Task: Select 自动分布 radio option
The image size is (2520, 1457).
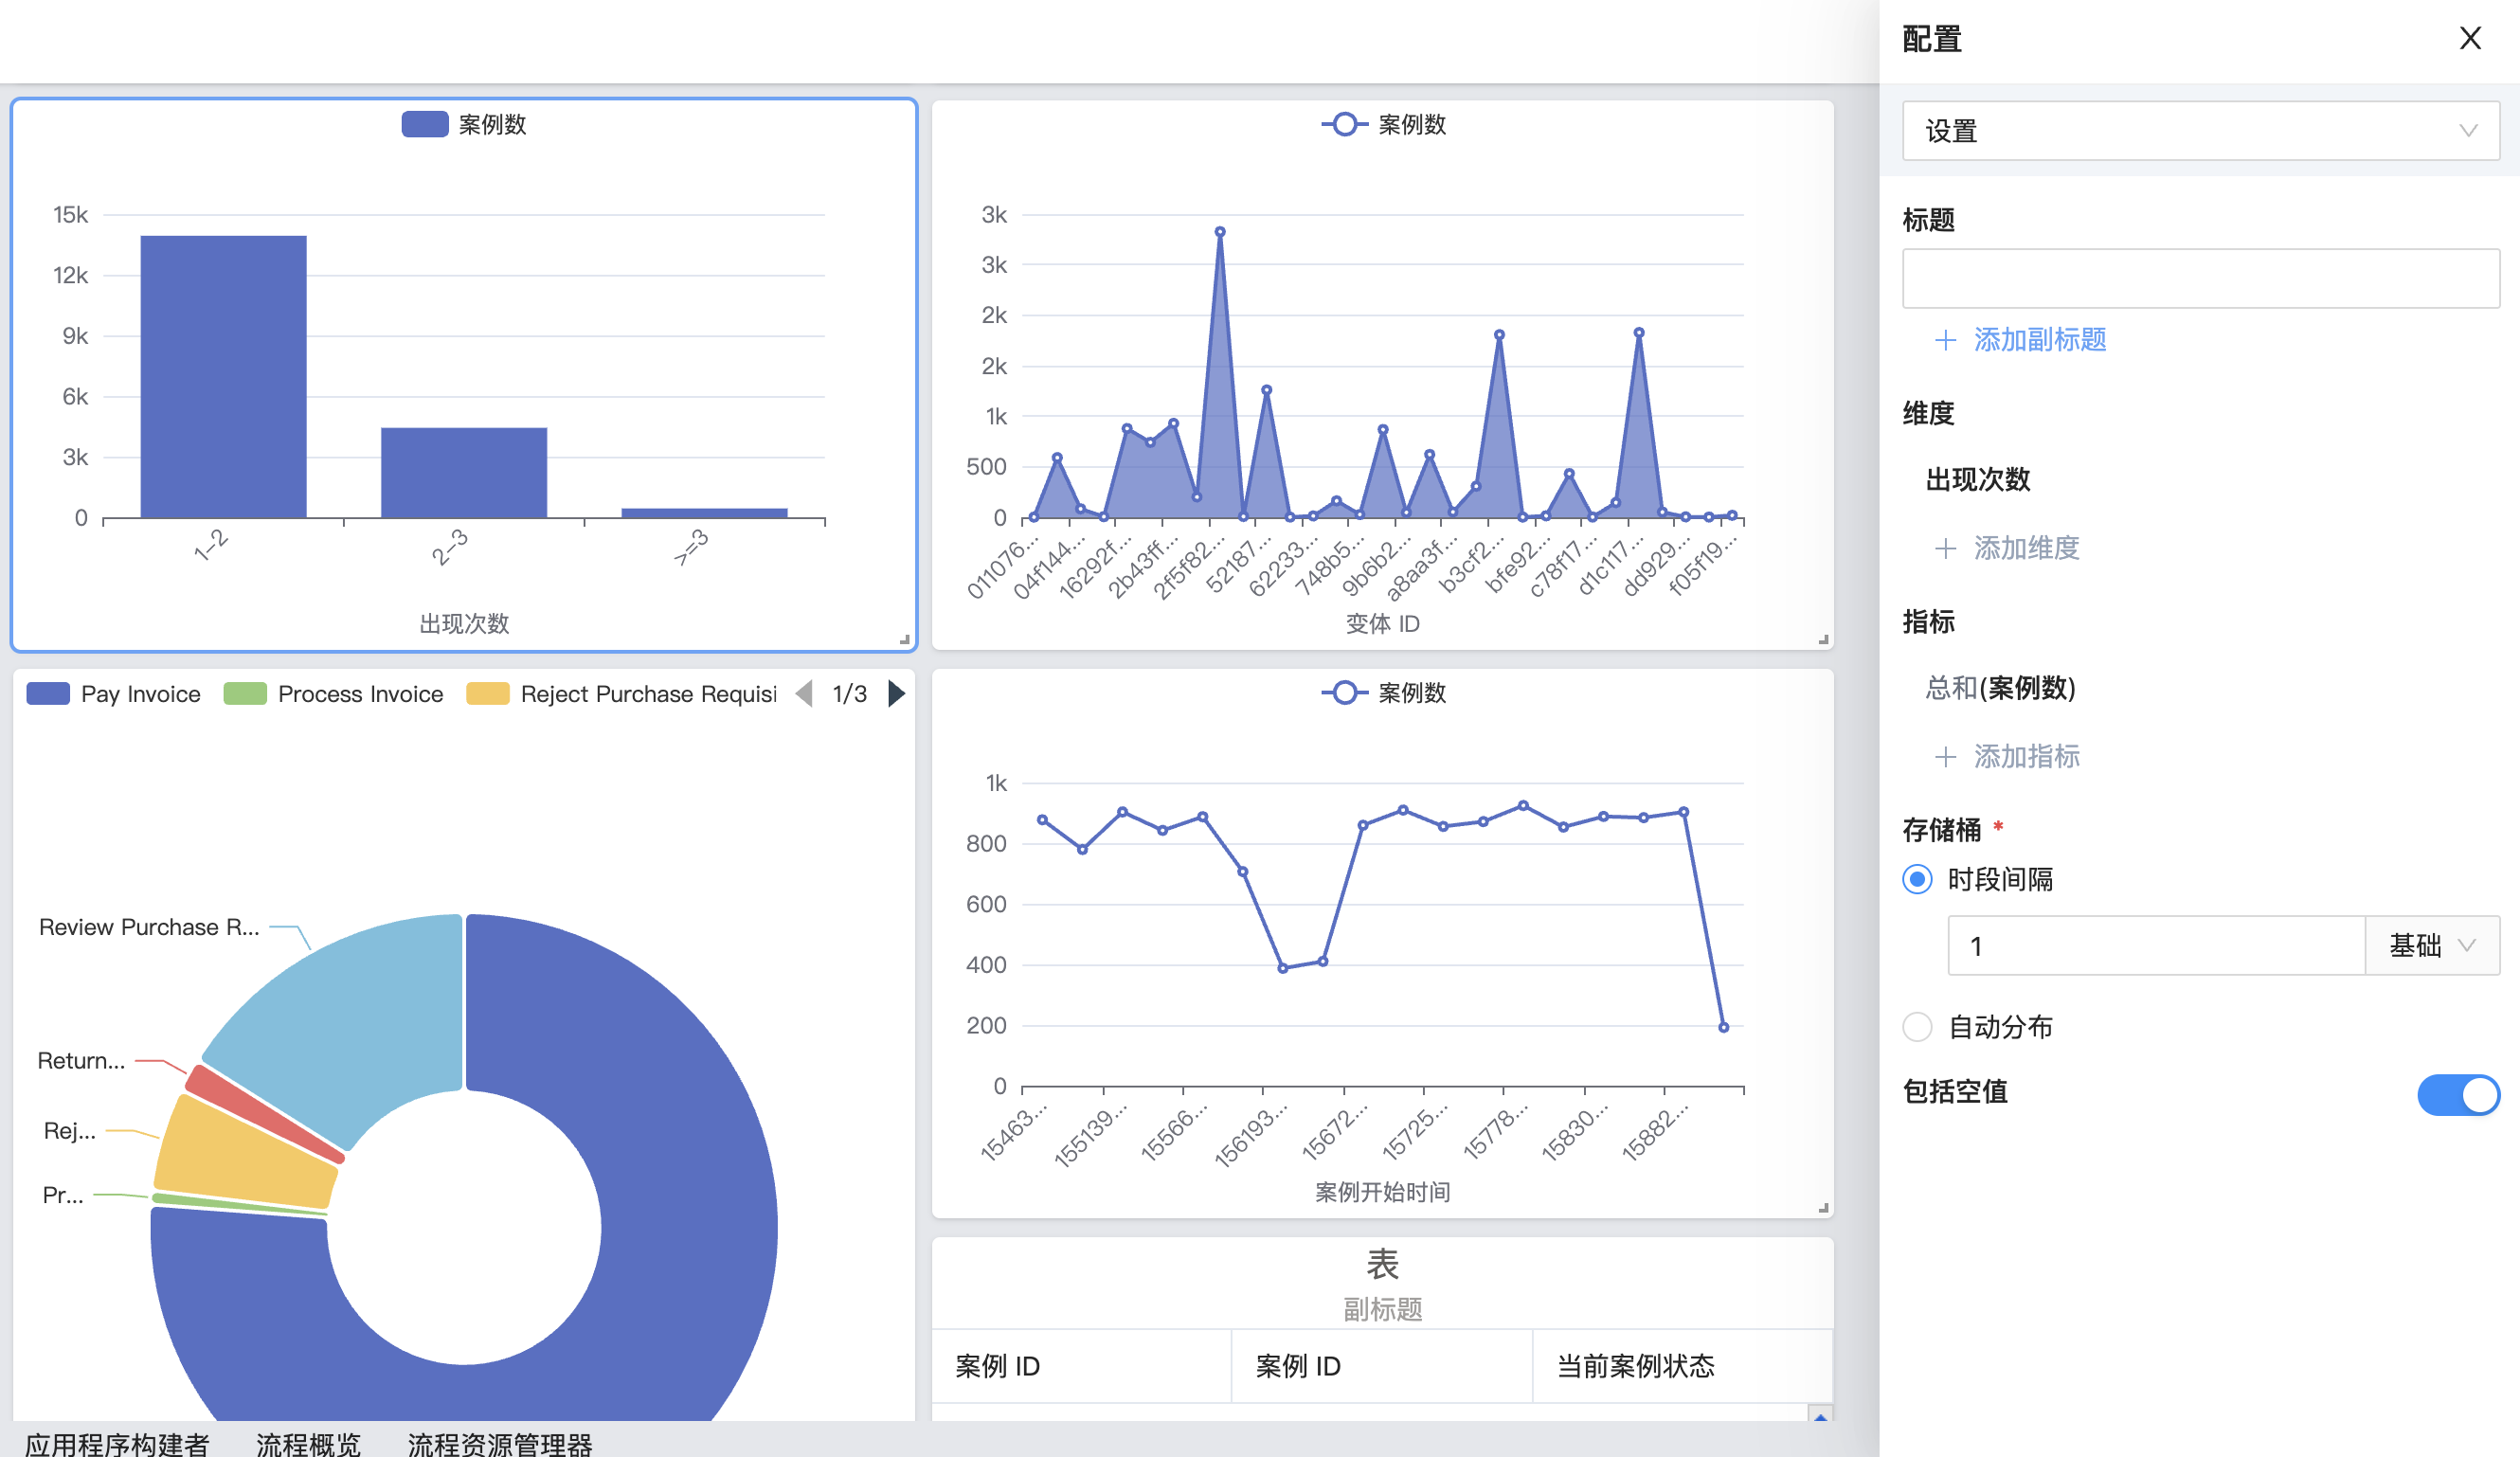Action: (x=1916, y=1027)
